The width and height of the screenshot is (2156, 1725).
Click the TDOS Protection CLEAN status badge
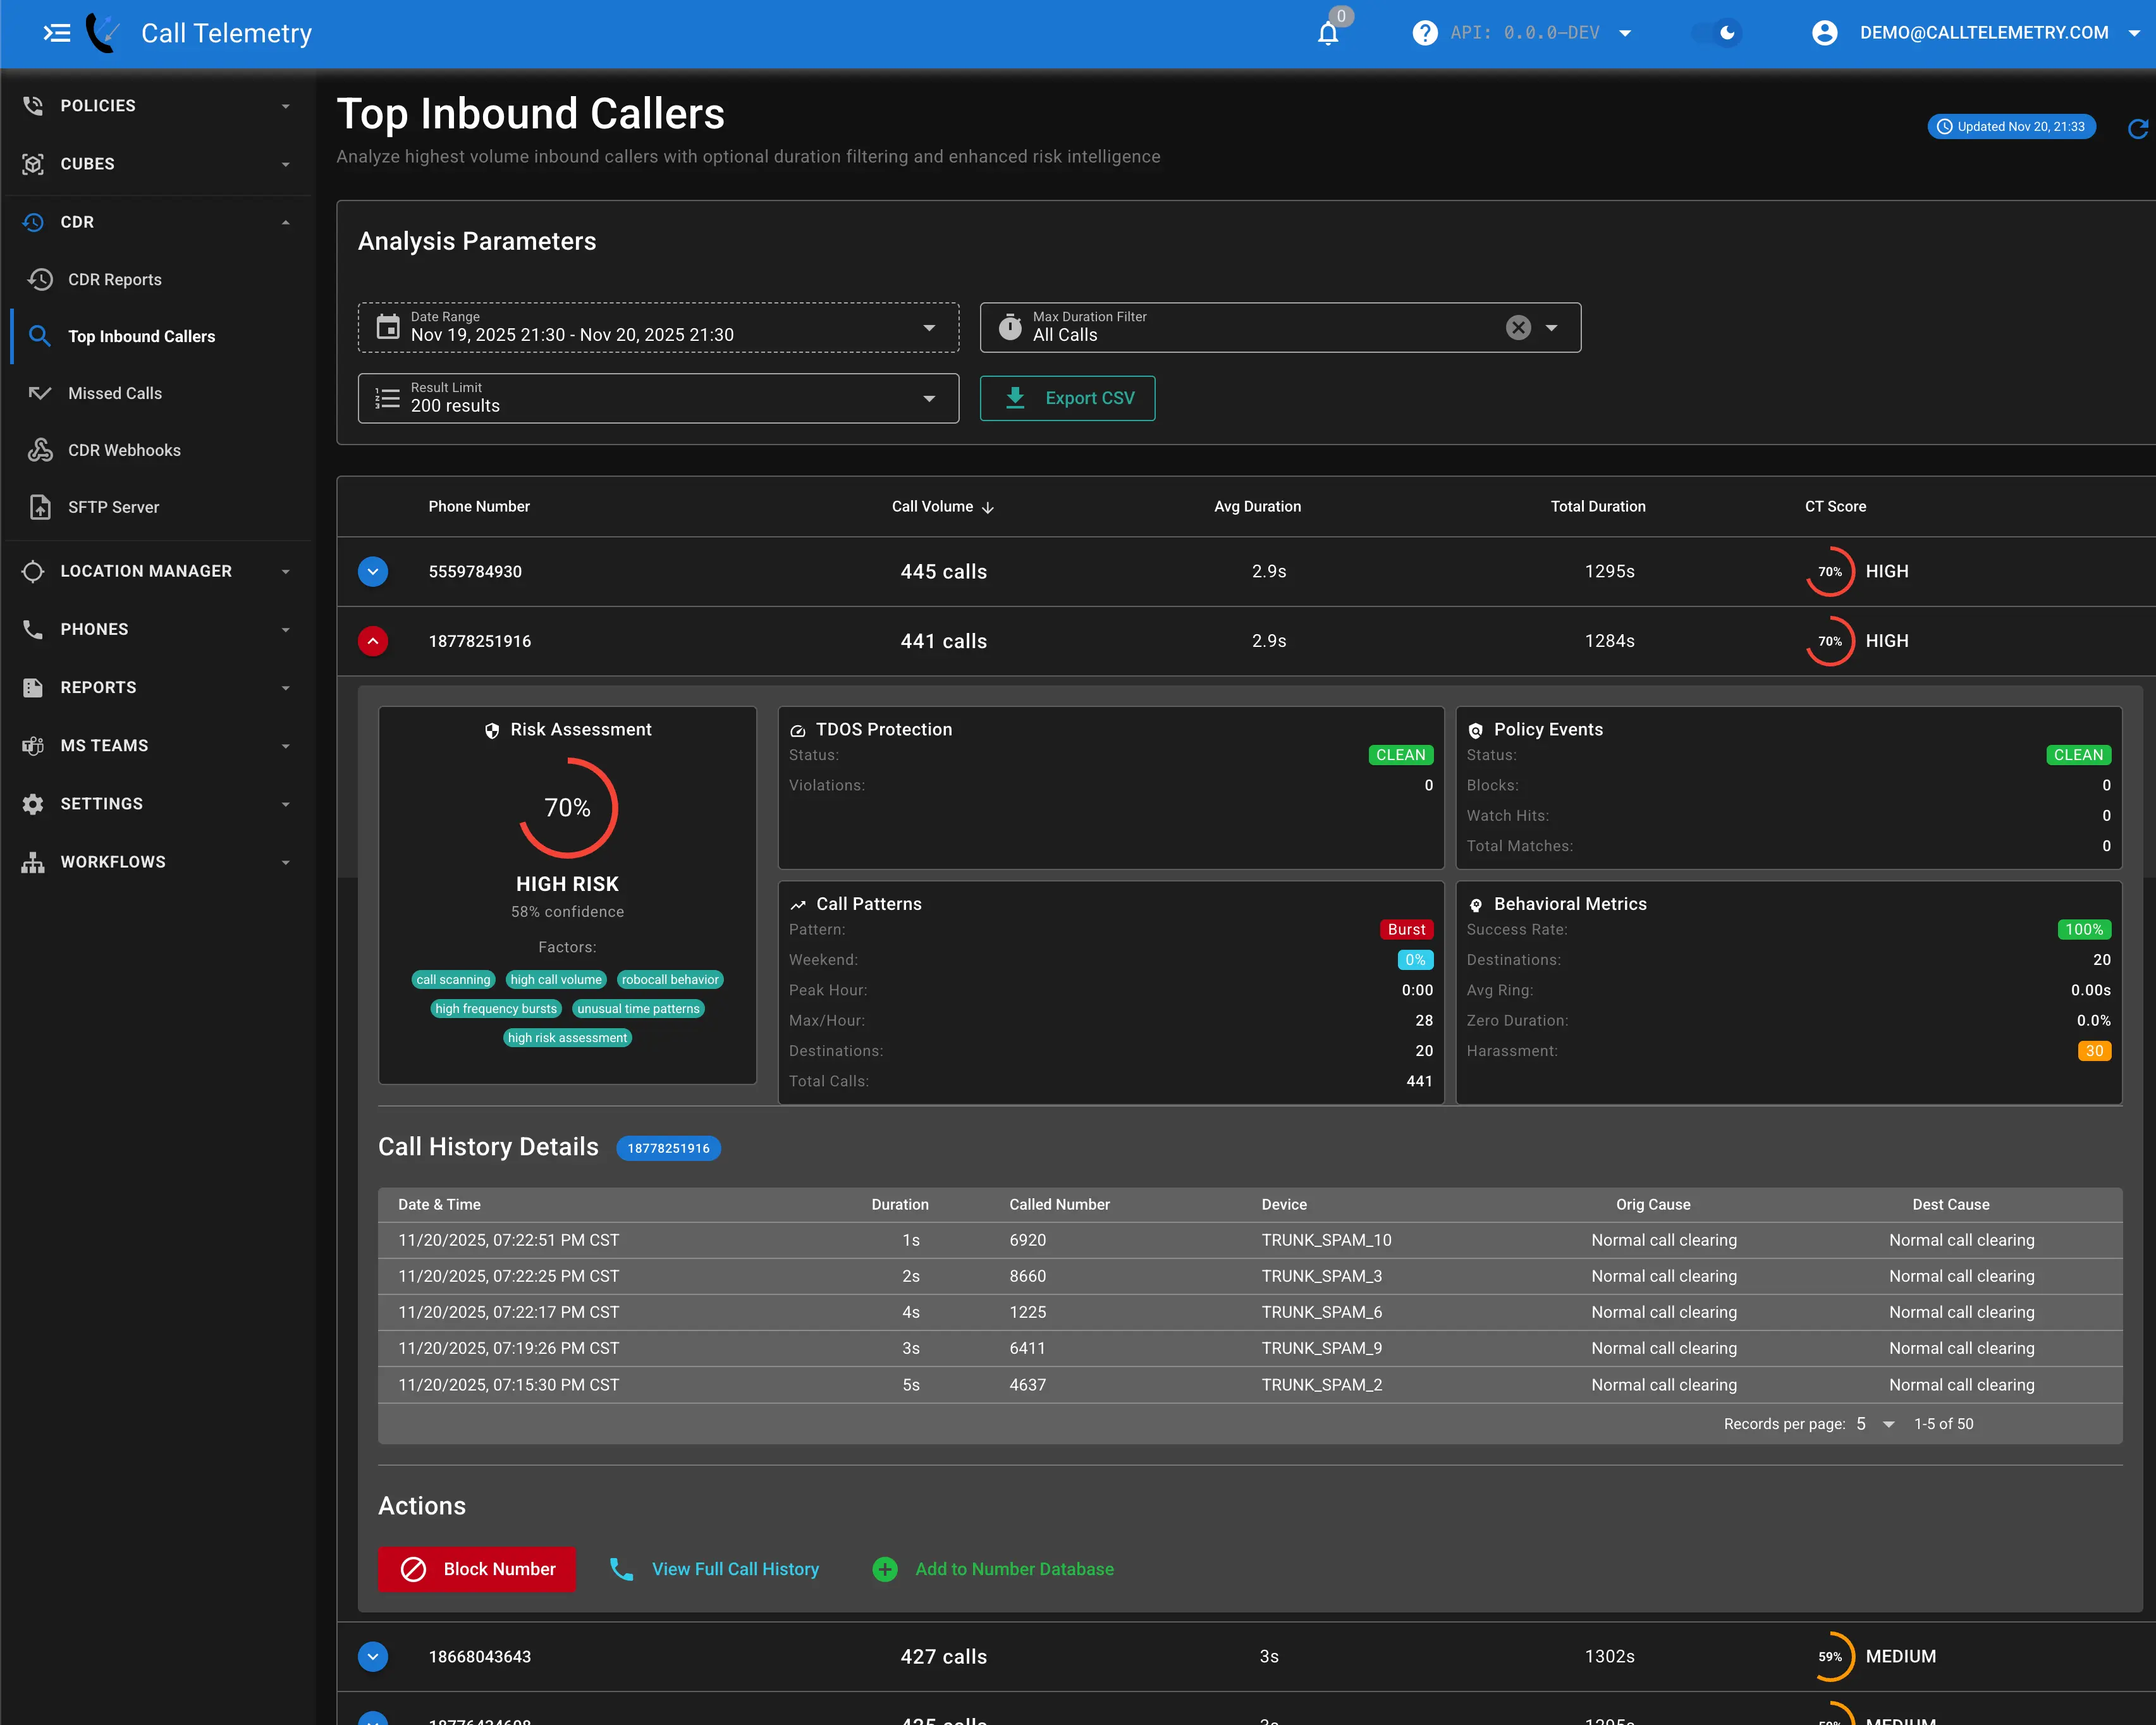[1401, 755]
